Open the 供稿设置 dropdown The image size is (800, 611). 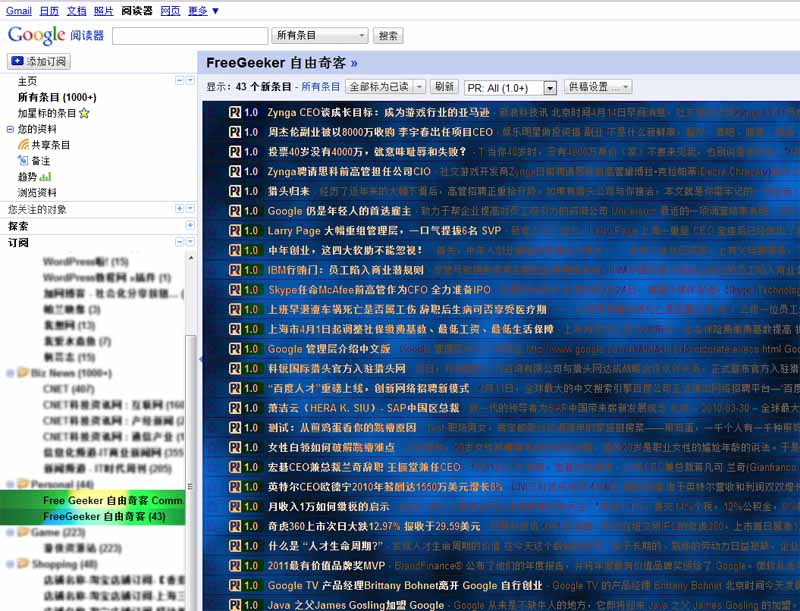tap(598, 87)
